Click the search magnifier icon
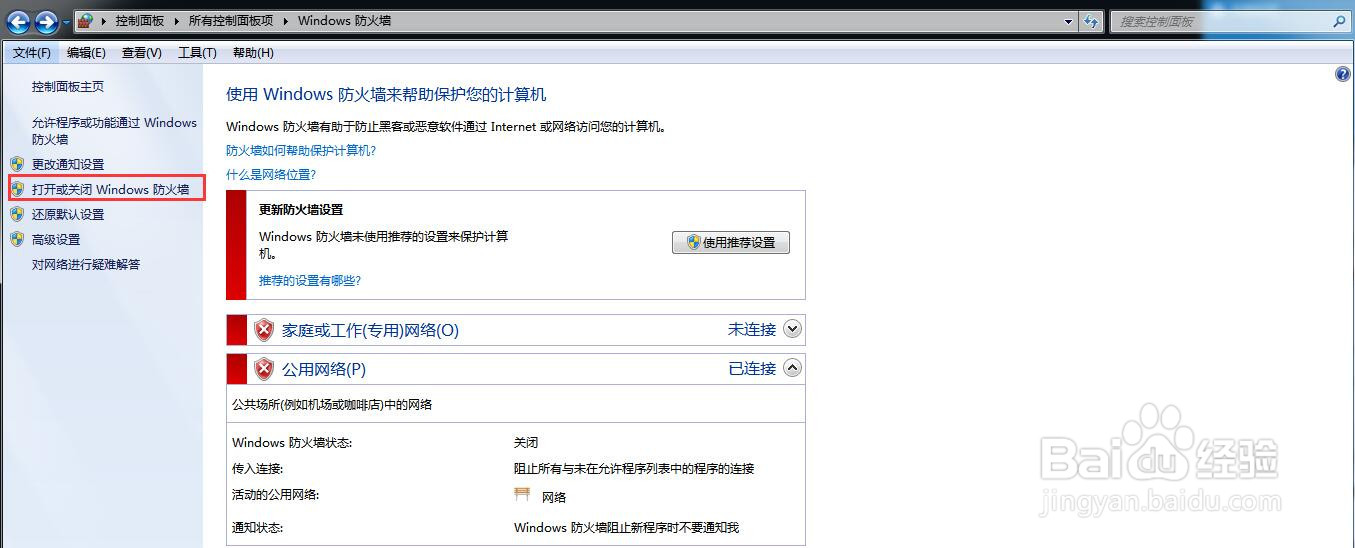1355x548 pixels. (x=1340, y=21)
